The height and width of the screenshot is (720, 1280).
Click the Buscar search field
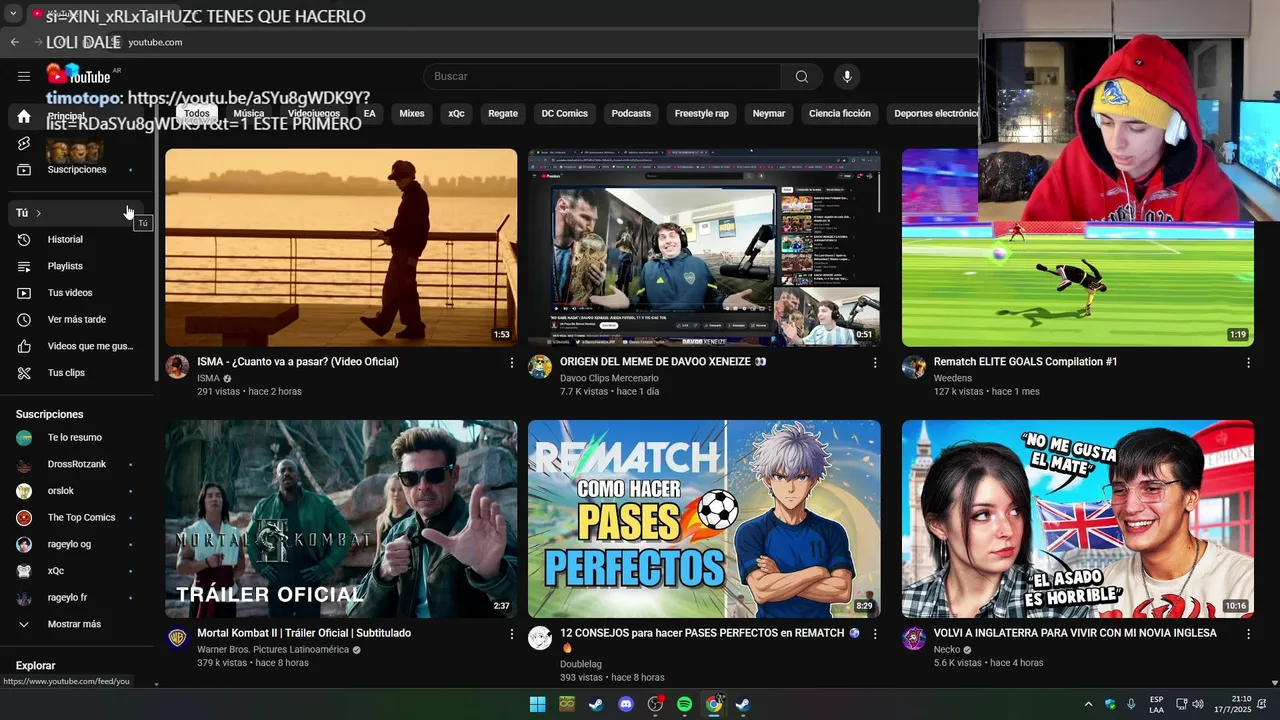click(x=602, y=77)
